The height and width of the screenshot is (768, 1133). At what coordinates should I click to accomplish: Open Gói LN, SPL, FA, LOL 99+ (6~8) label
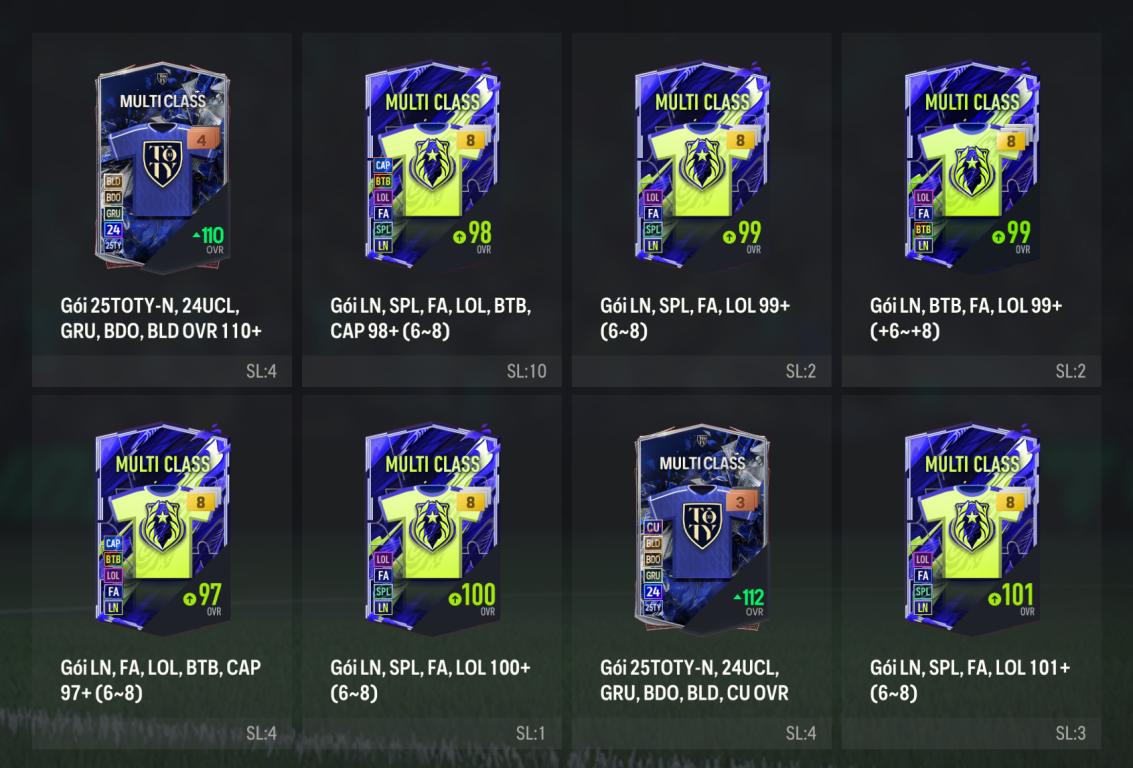click(695, 318)
